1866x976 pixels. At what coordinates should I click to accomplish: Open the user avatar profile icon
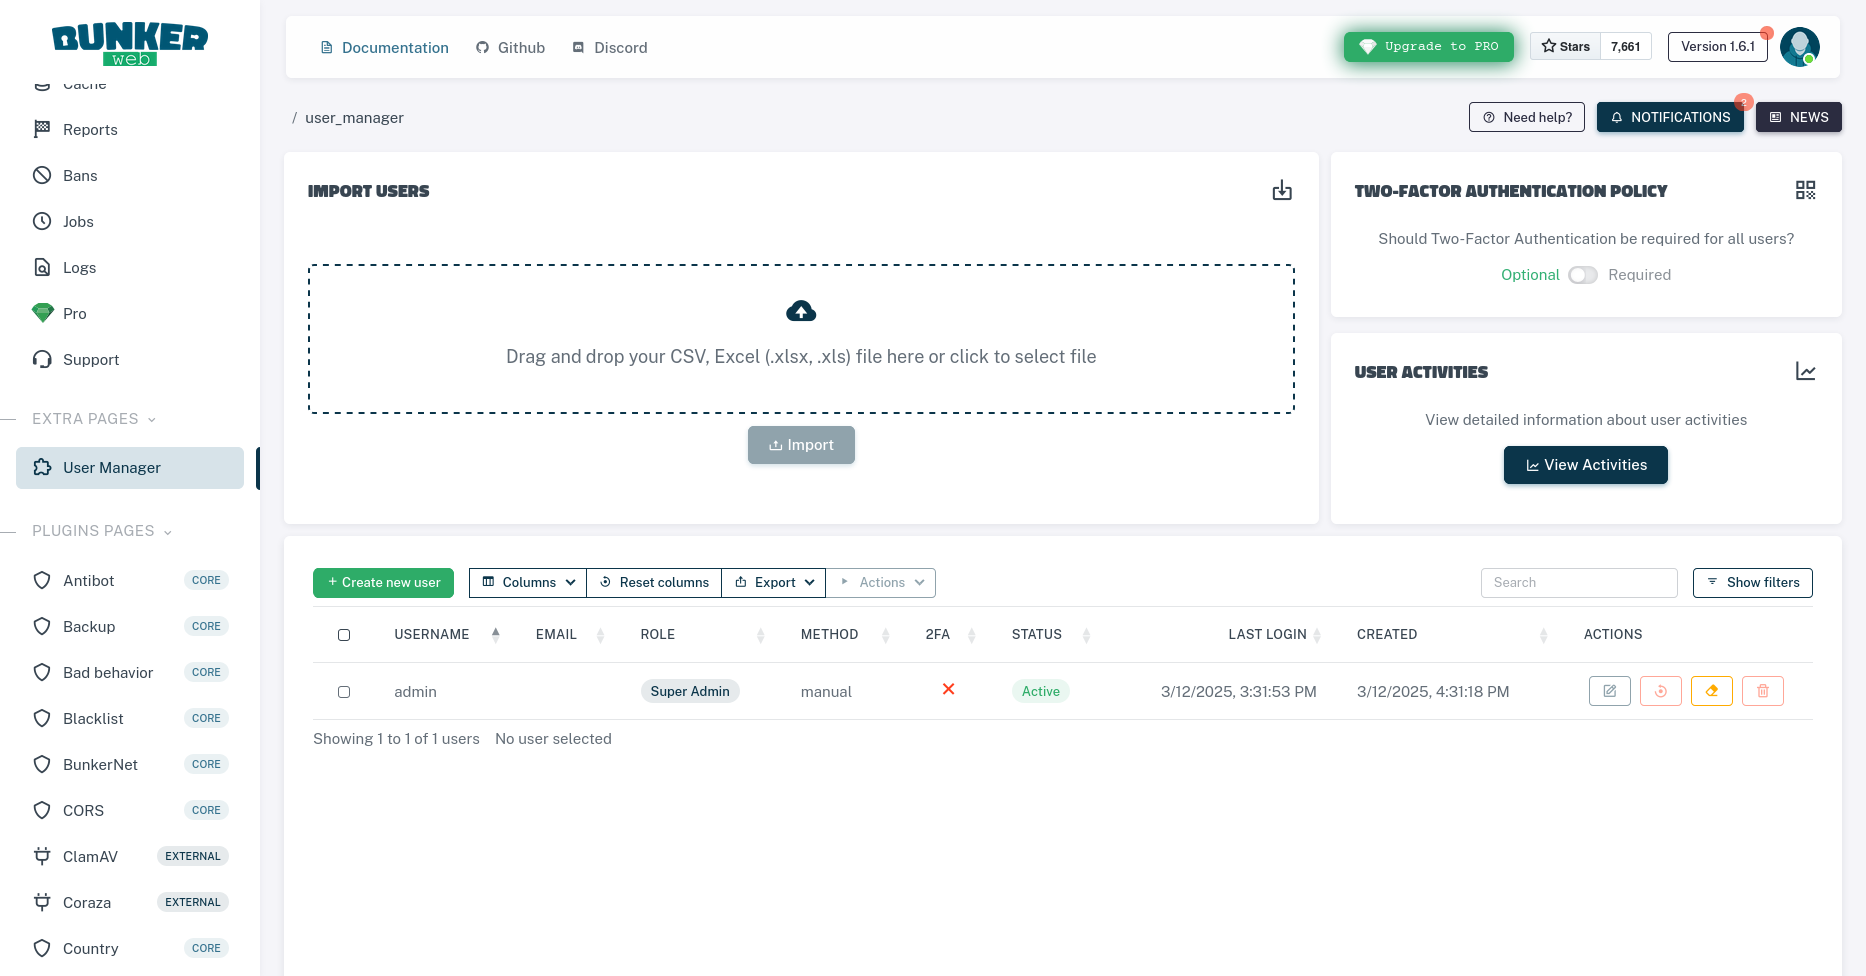pos(1799,47)
